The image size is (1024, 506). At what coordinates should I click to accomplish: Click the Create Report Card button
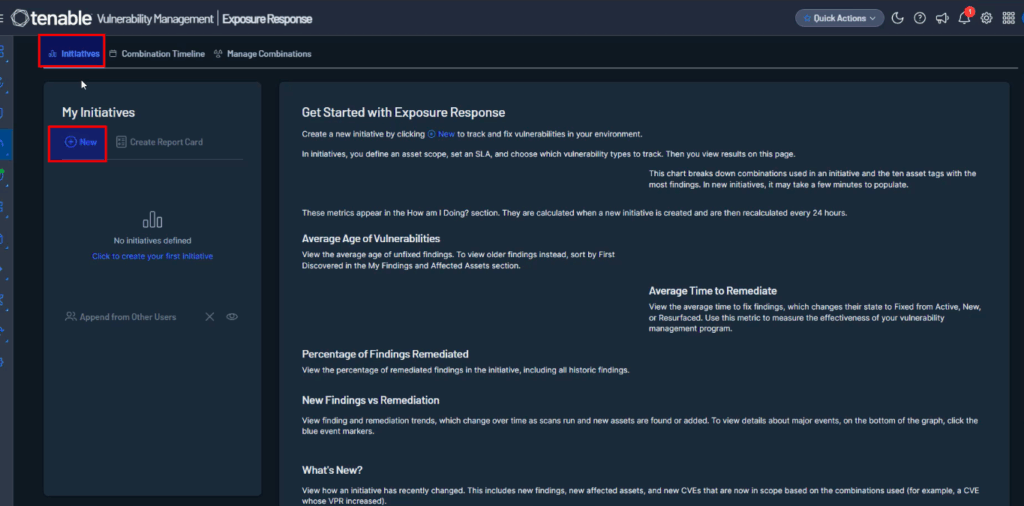[x=160, y=142]
